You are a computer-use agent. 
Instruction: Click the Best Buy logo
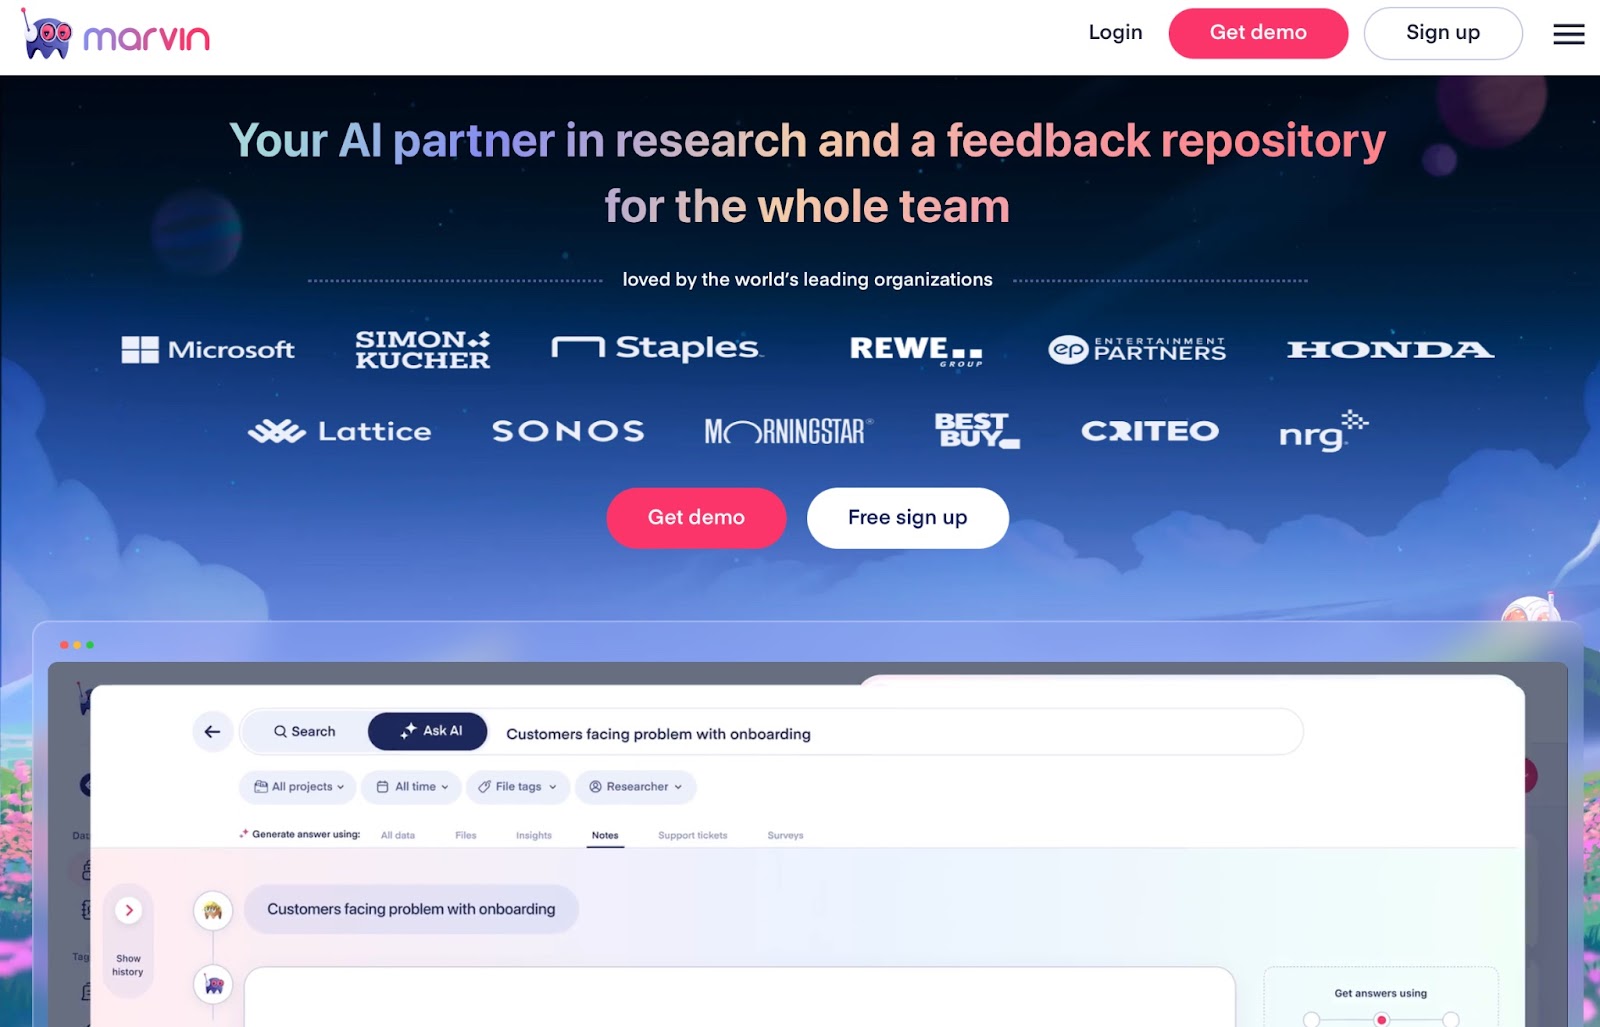(977, 430)
